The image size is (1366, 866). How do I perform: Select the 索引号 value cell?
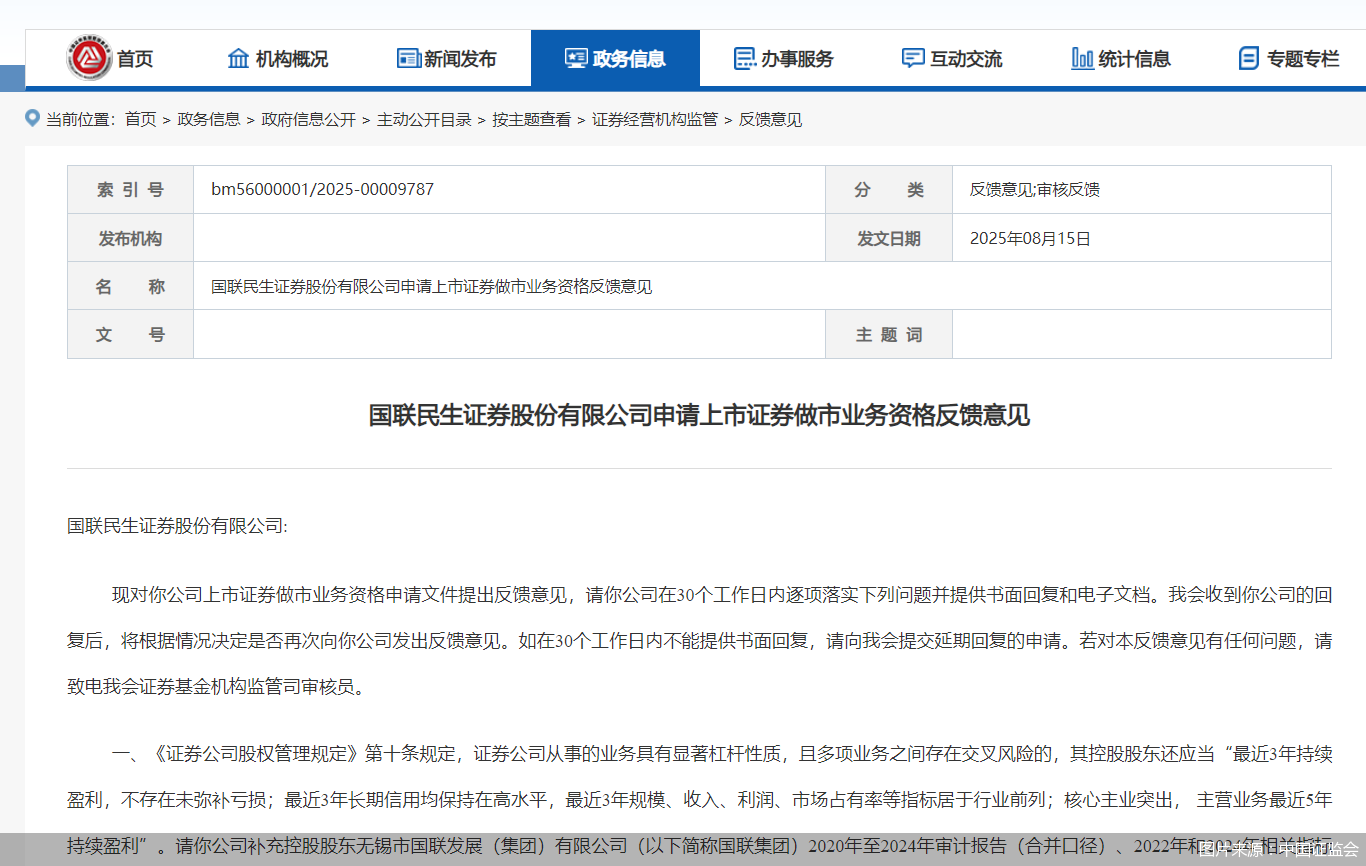click(x=508, y=189)
